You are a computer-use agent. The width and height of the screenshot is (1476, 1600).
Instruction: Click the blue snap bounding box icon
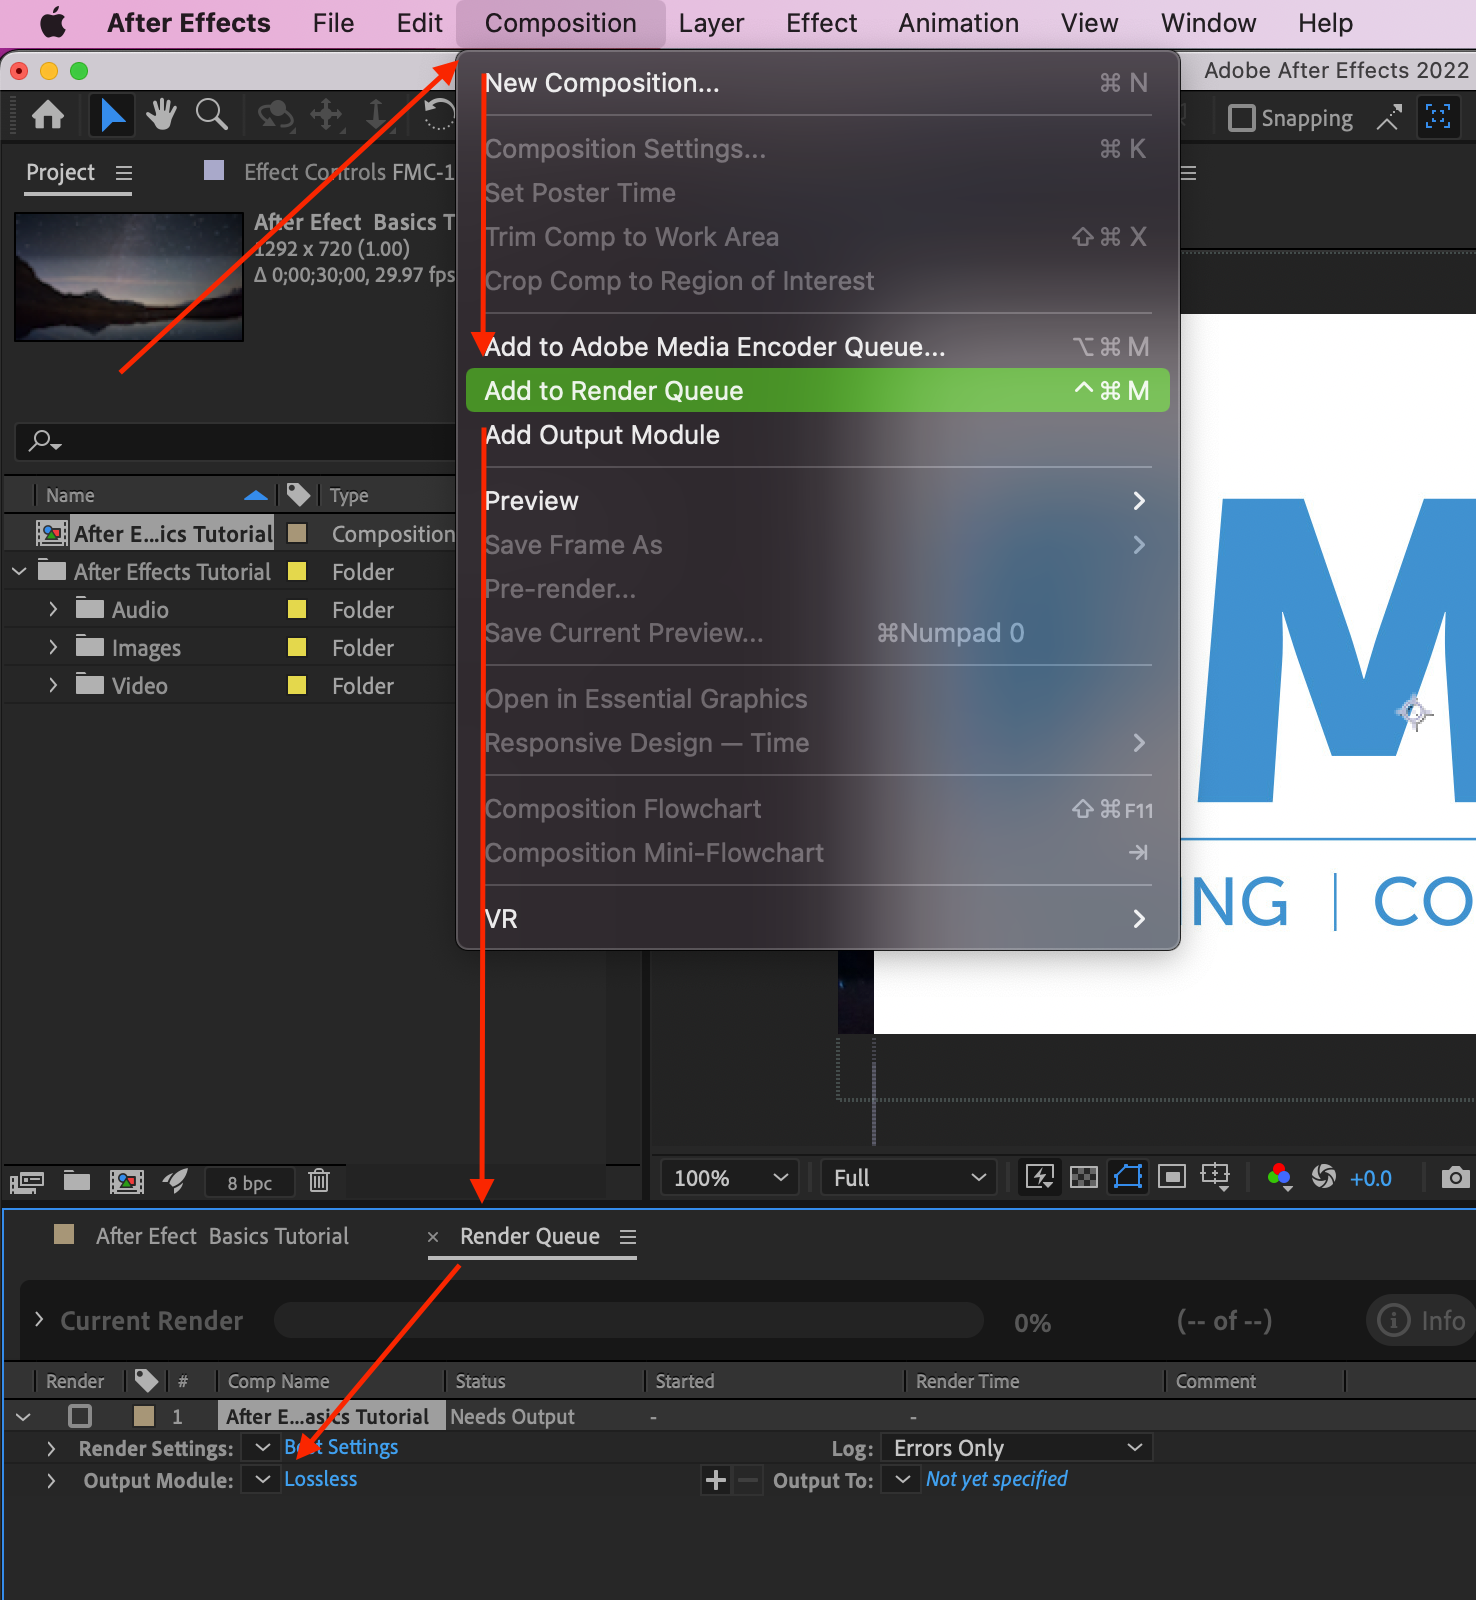1438,117
